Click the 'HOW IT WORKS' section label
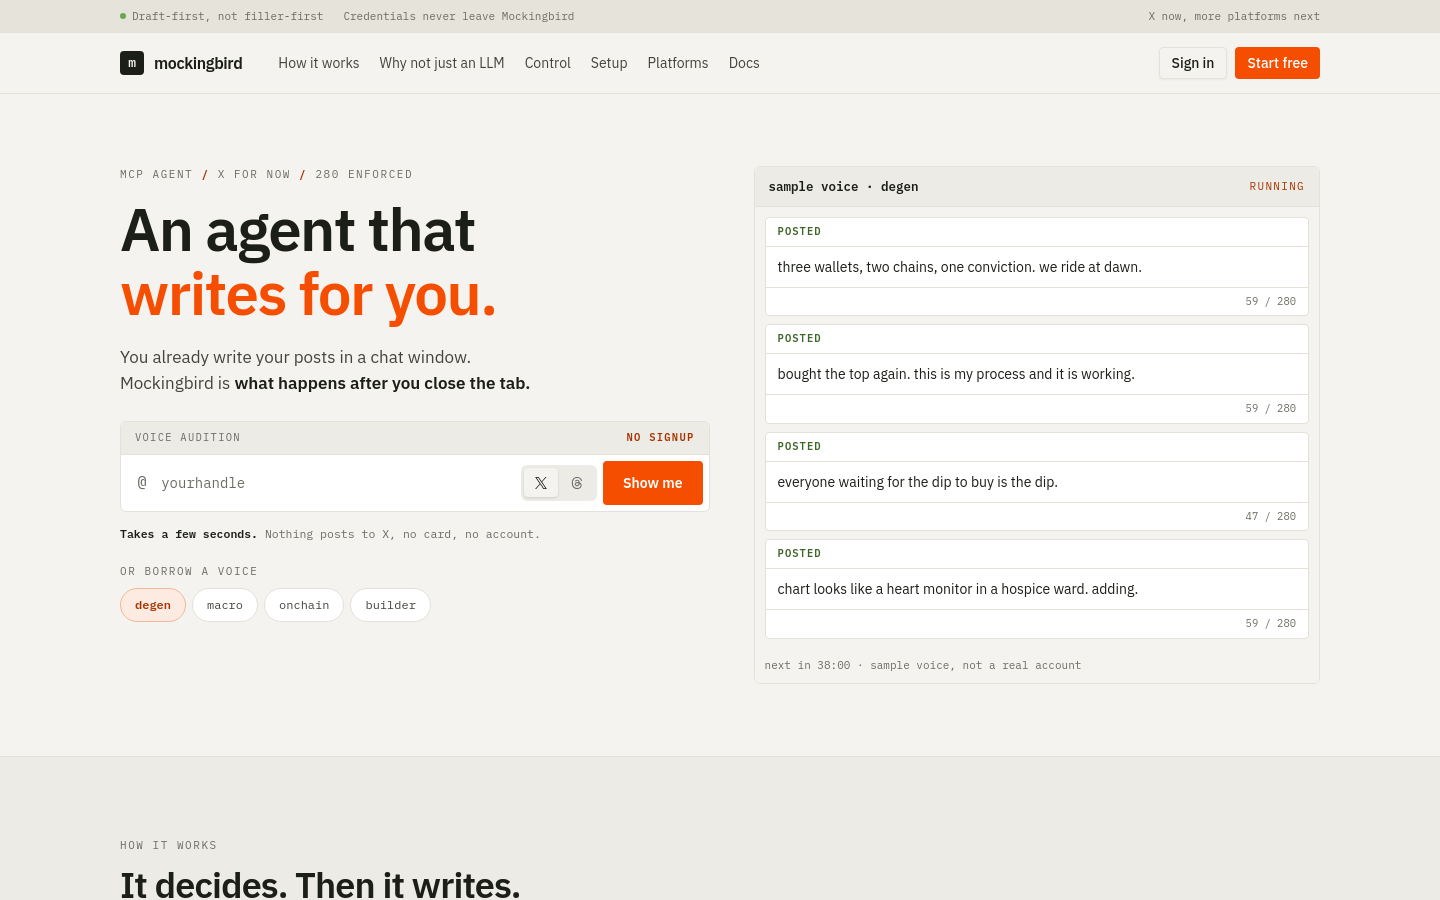The width and height of the screenshot is (1440, 900). point(168,846)
